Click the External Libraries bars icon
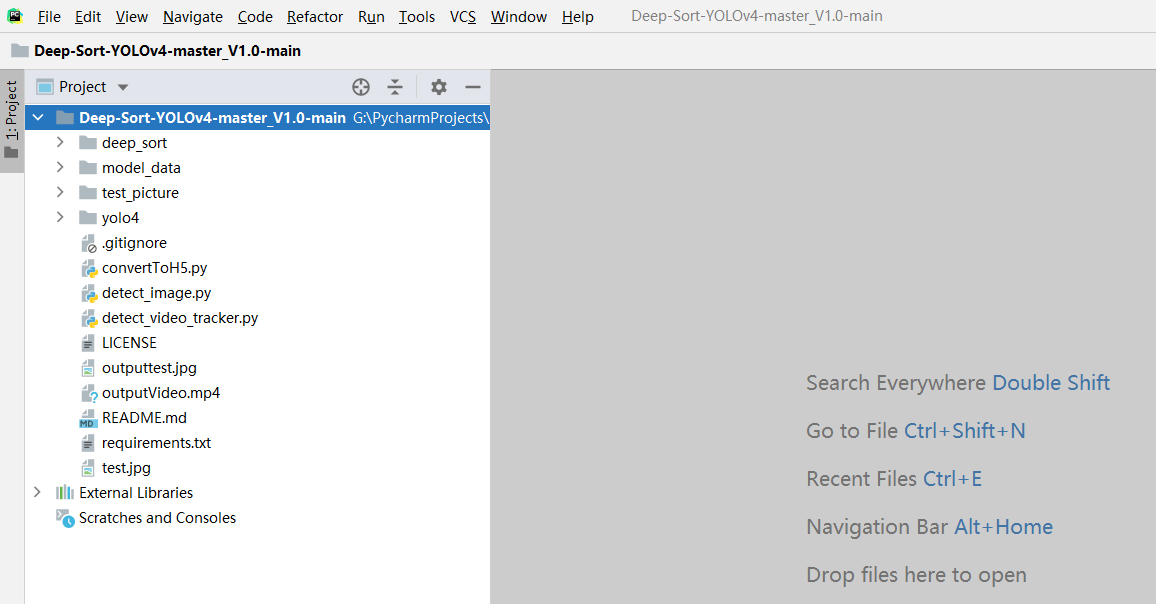Screen dimensions: 1156x604 point(65,493)
